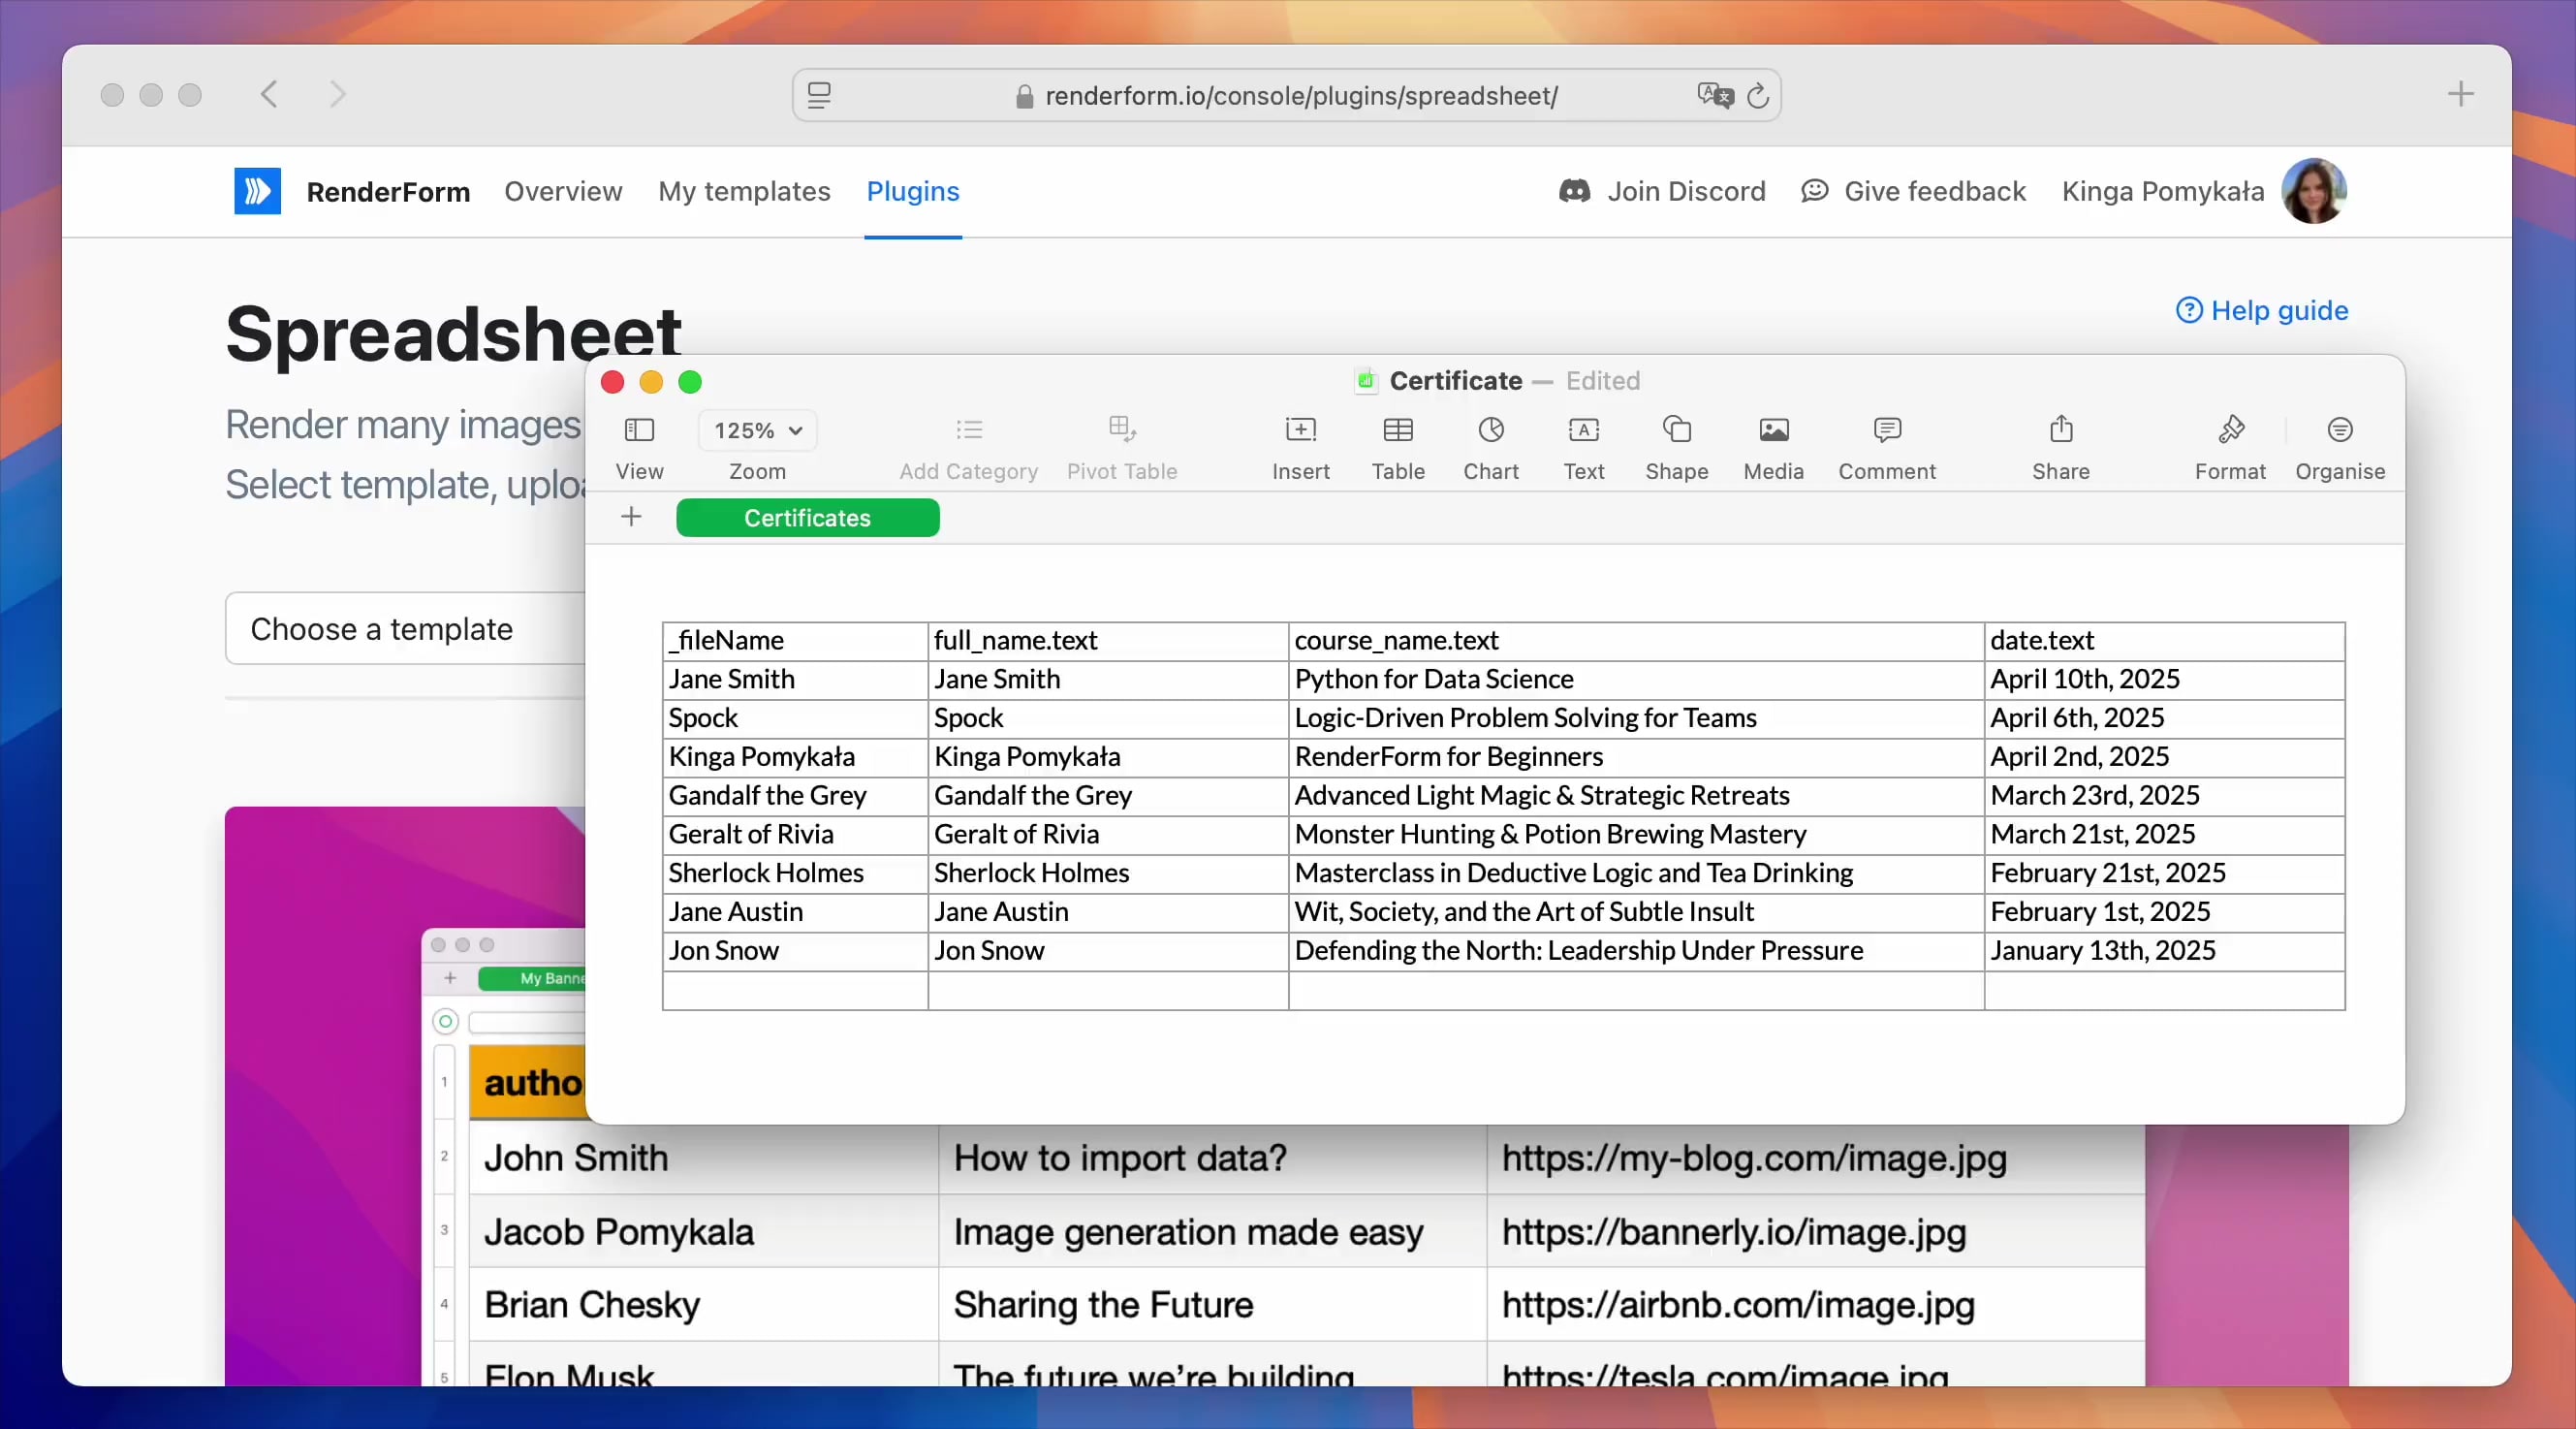Open the Insert toolbar menu
This screenshot has width=2576, height=1429.
pyautogui.click(x=1300, y=431)
